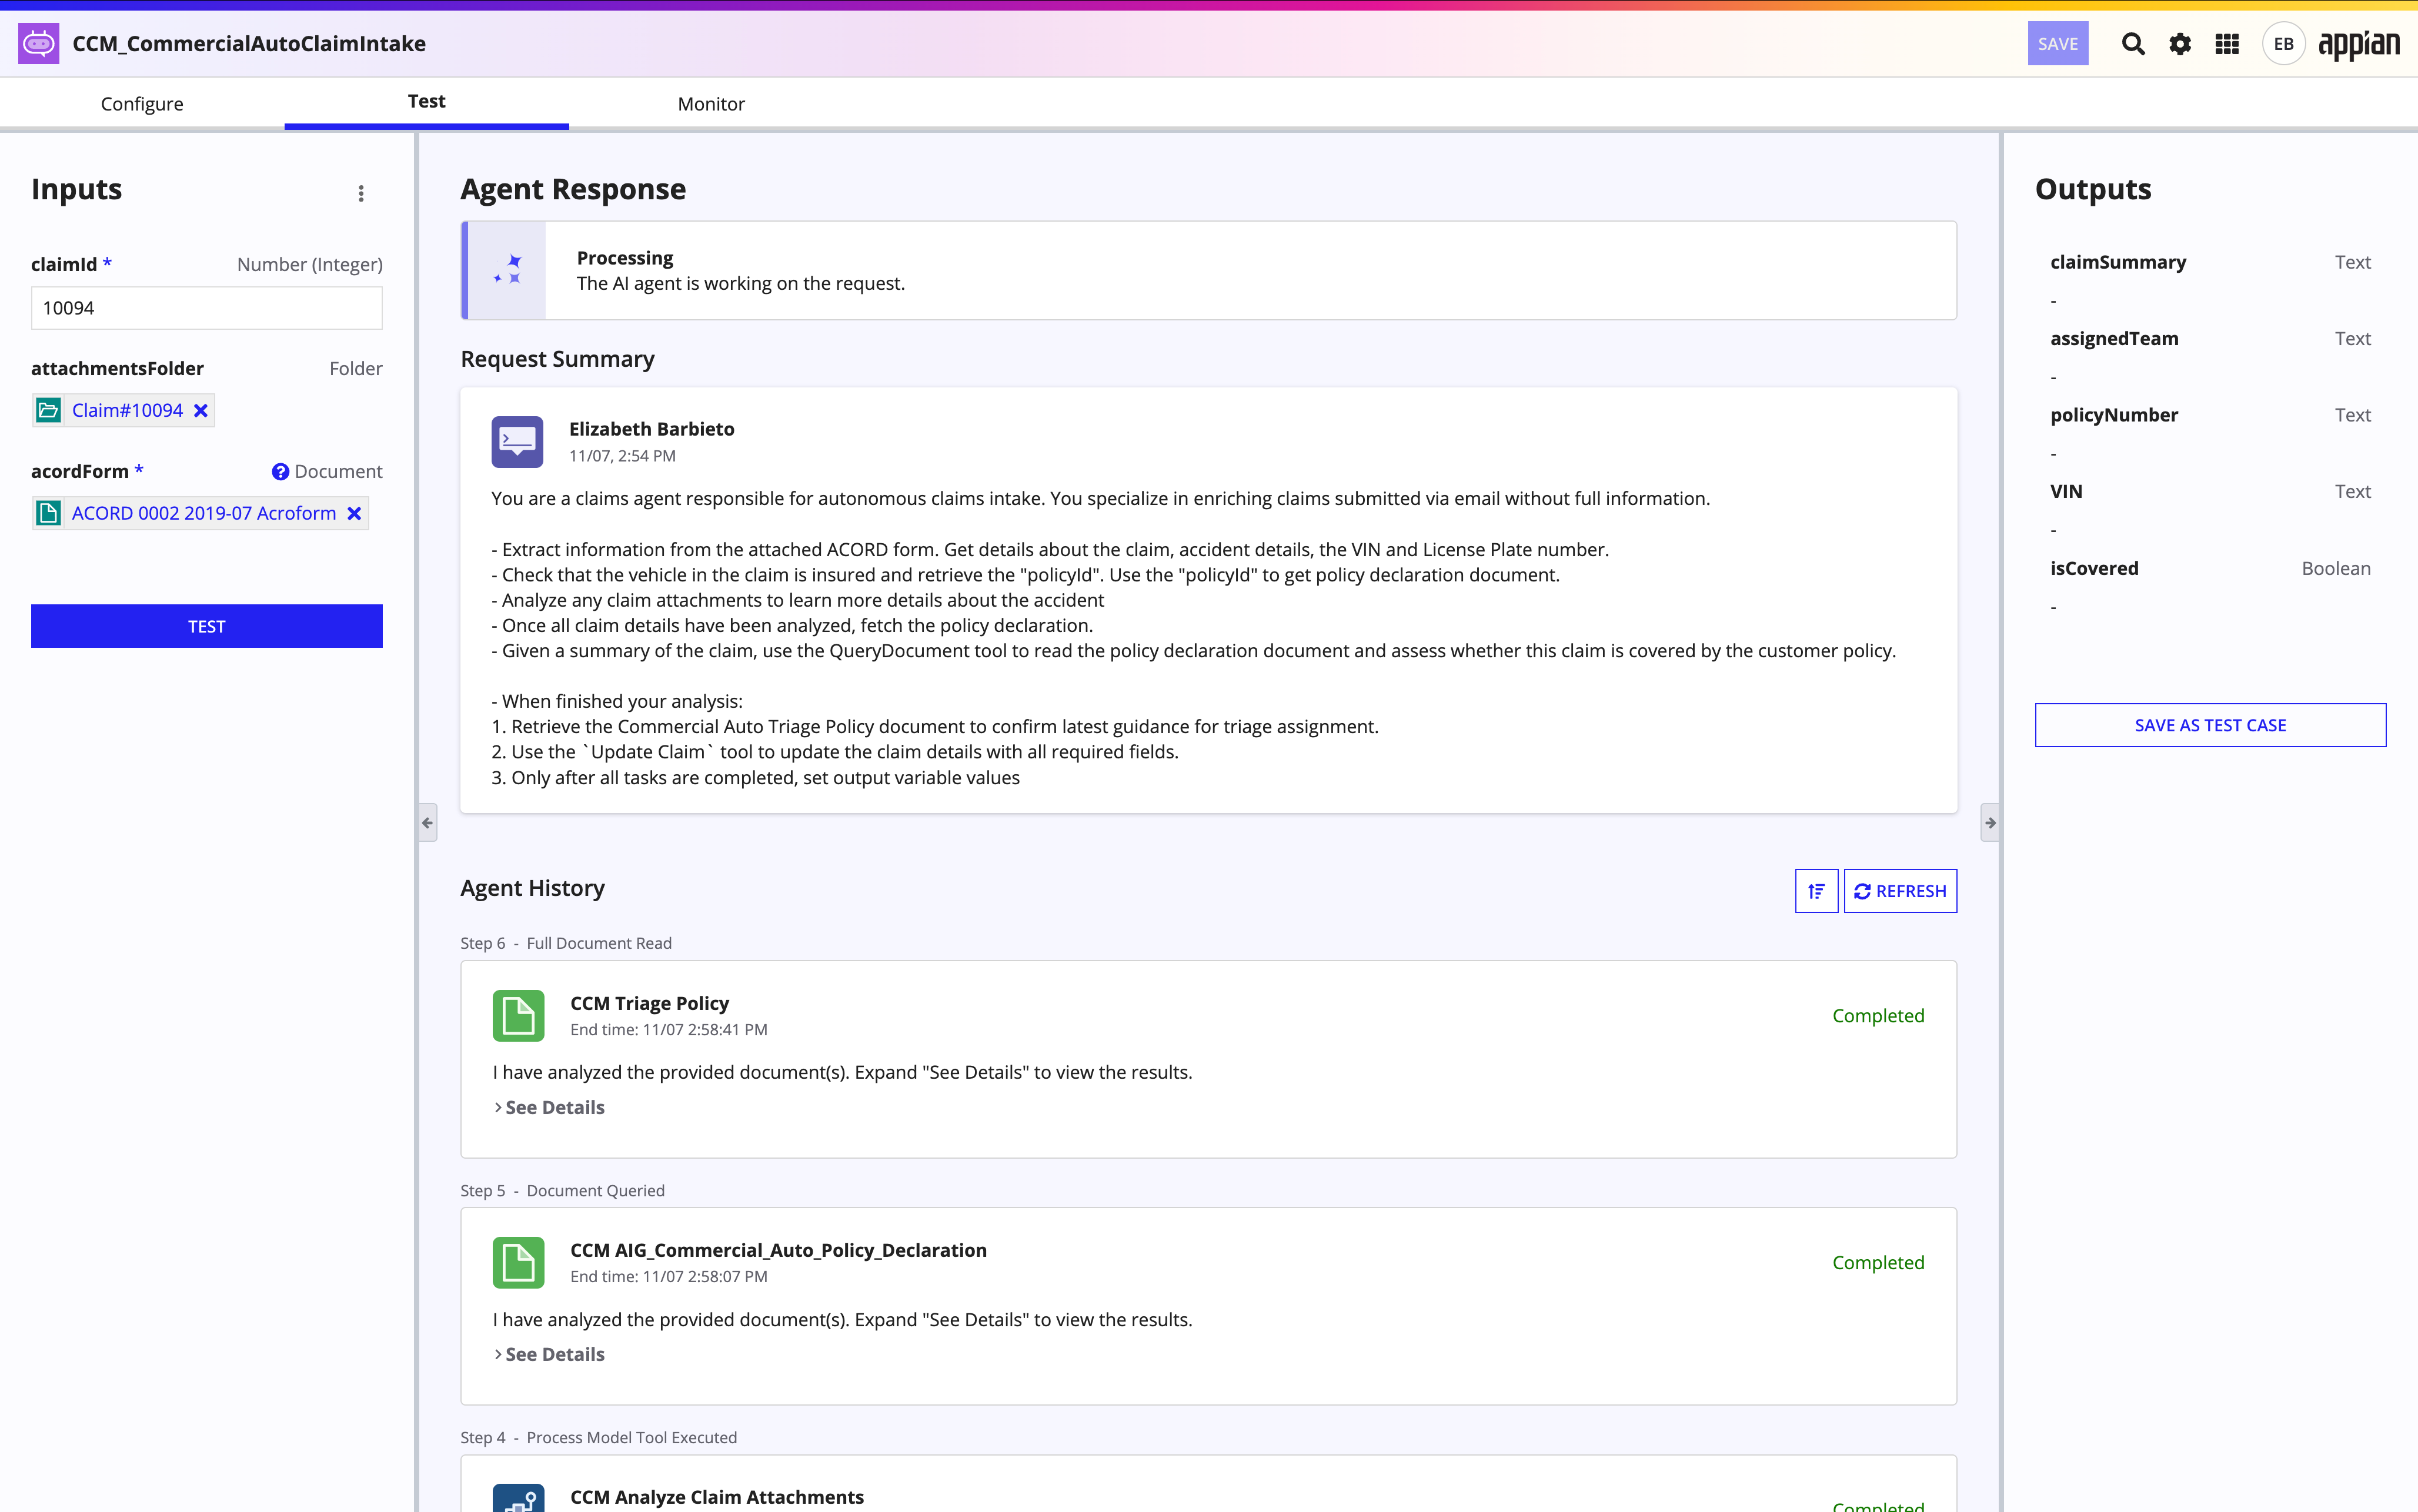Collapse the Outputs pane with right arrow
This screenshot has width=2418, height=1512.
pos(1990,823)
